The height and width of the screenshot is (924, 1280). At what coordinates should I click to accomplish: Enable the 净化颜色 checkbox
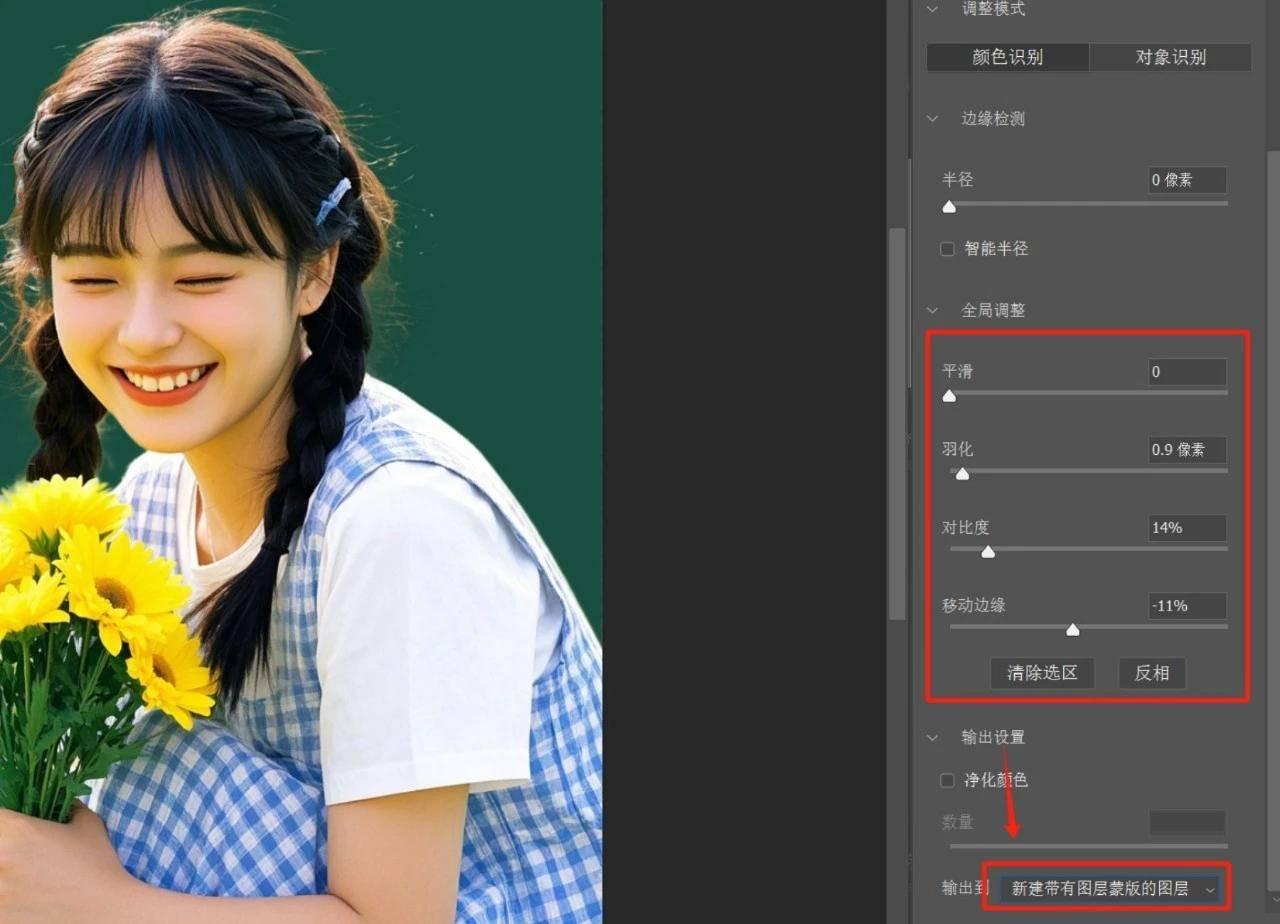pyautogui.click(x=947, y=780)
